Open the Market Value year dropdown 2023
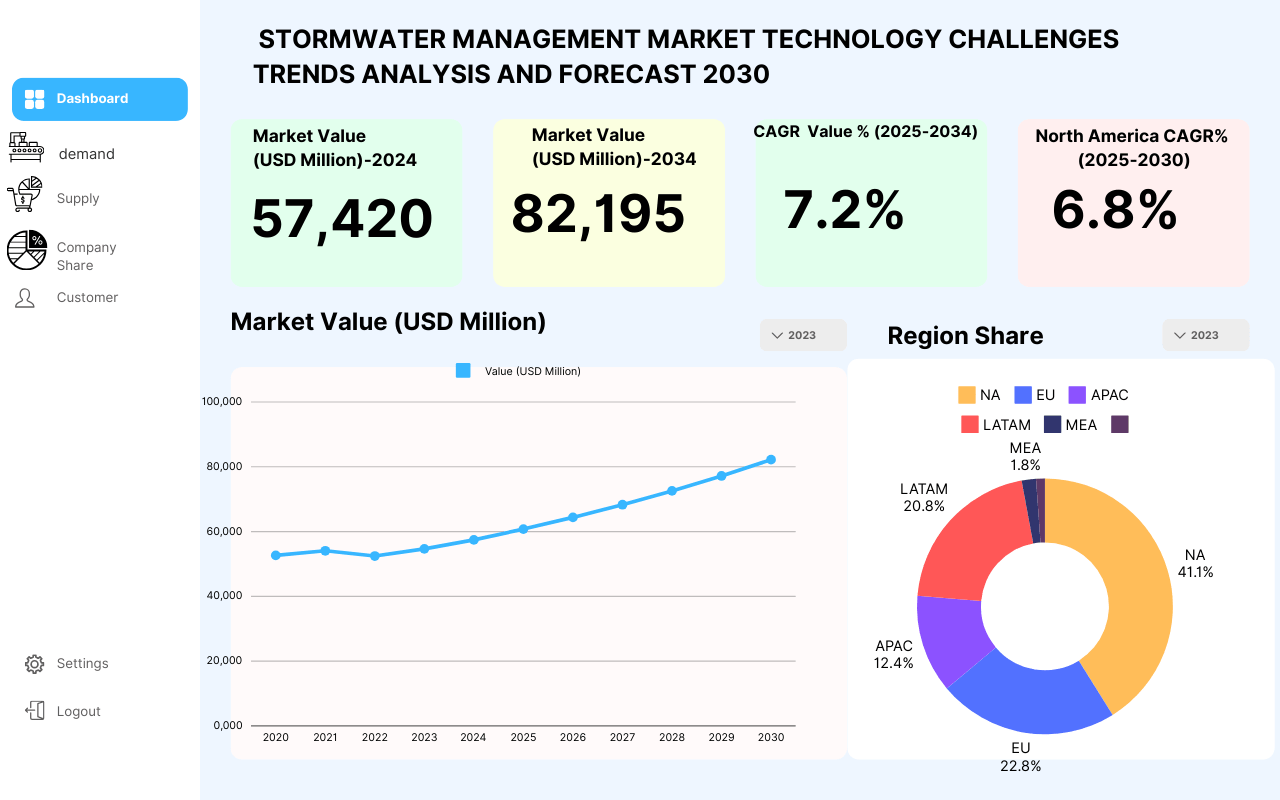The height and width of the screenshot is (800, 1280). click(x=803, y=335)
